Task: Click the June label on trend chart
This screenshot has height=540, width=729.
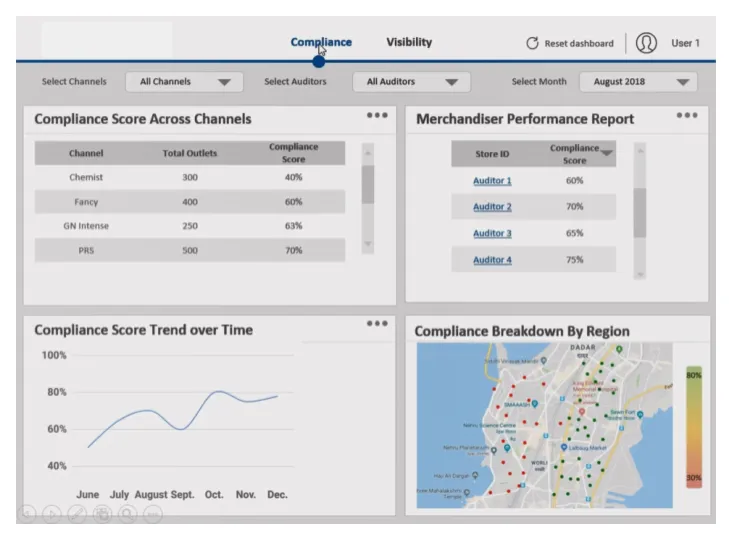Action: (x=87, y=494)
